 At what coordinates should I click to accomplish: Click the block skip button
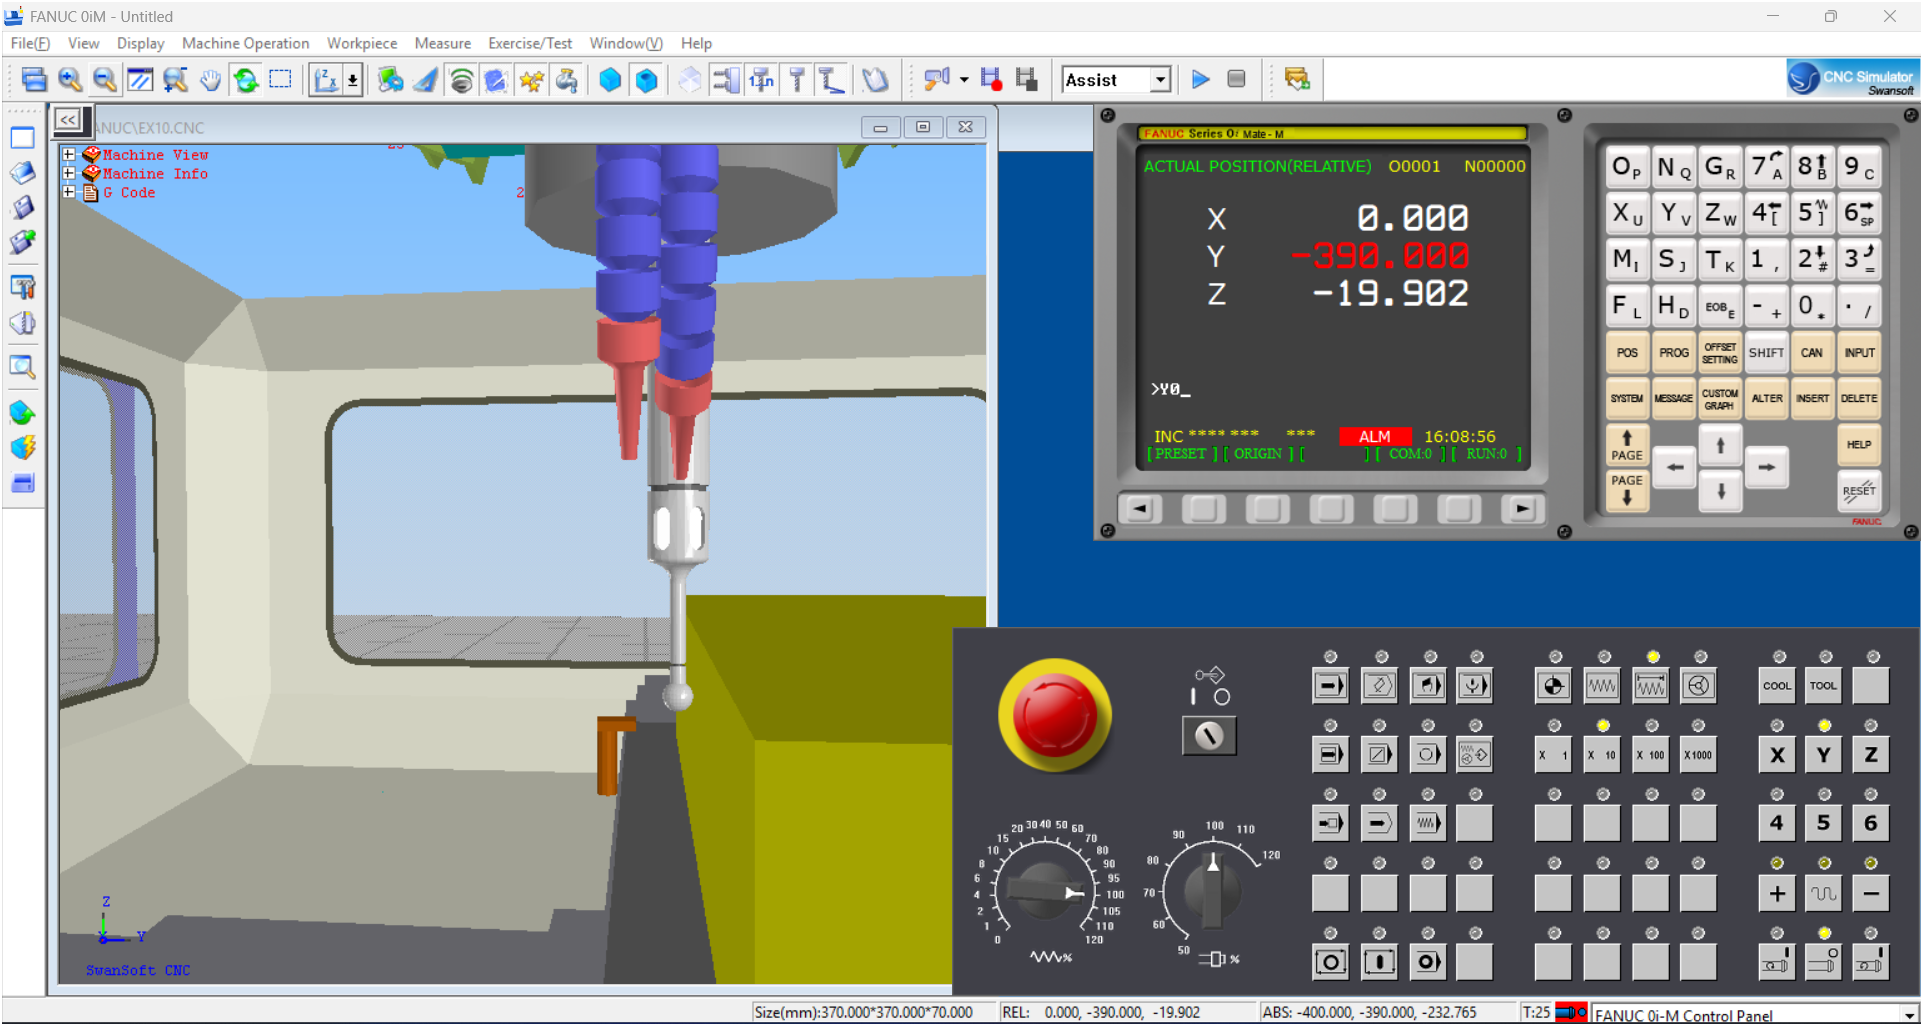[x=1380, y=755]
